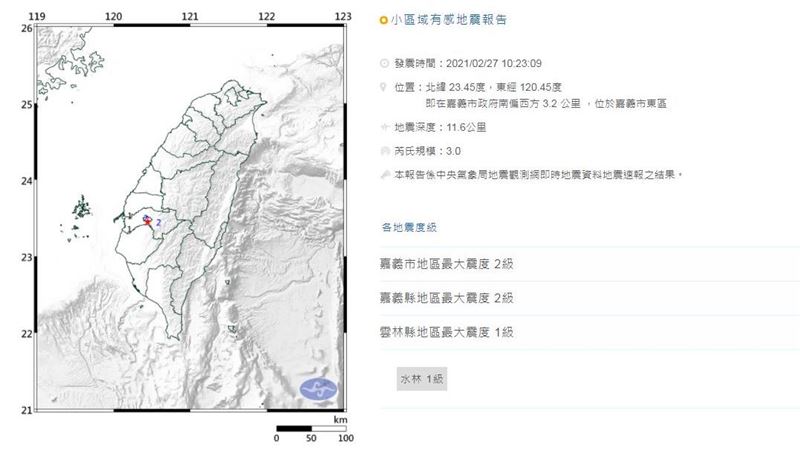The height and width of the screenshot is (450, 800).
Task: Click the magnitude value 3.0
Action: pyautogui.click(x=453, y=151)
